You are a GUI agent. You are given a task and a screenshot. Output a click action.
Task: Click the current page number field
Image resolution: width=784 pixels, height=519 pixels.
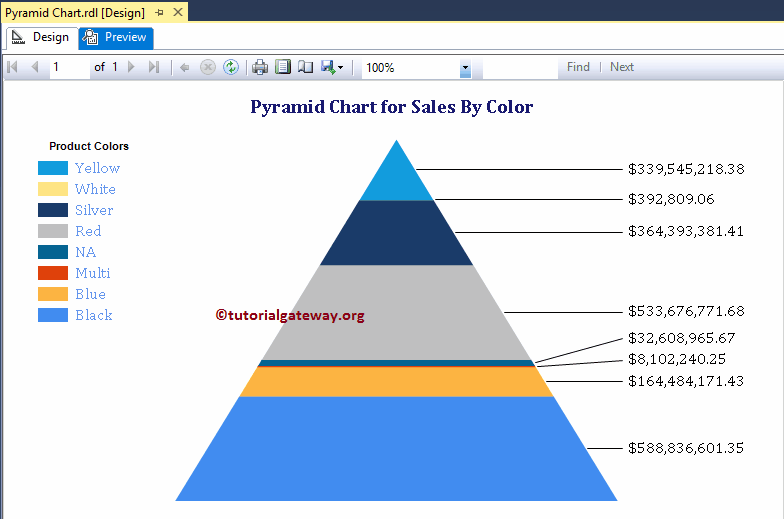(70, 67)
